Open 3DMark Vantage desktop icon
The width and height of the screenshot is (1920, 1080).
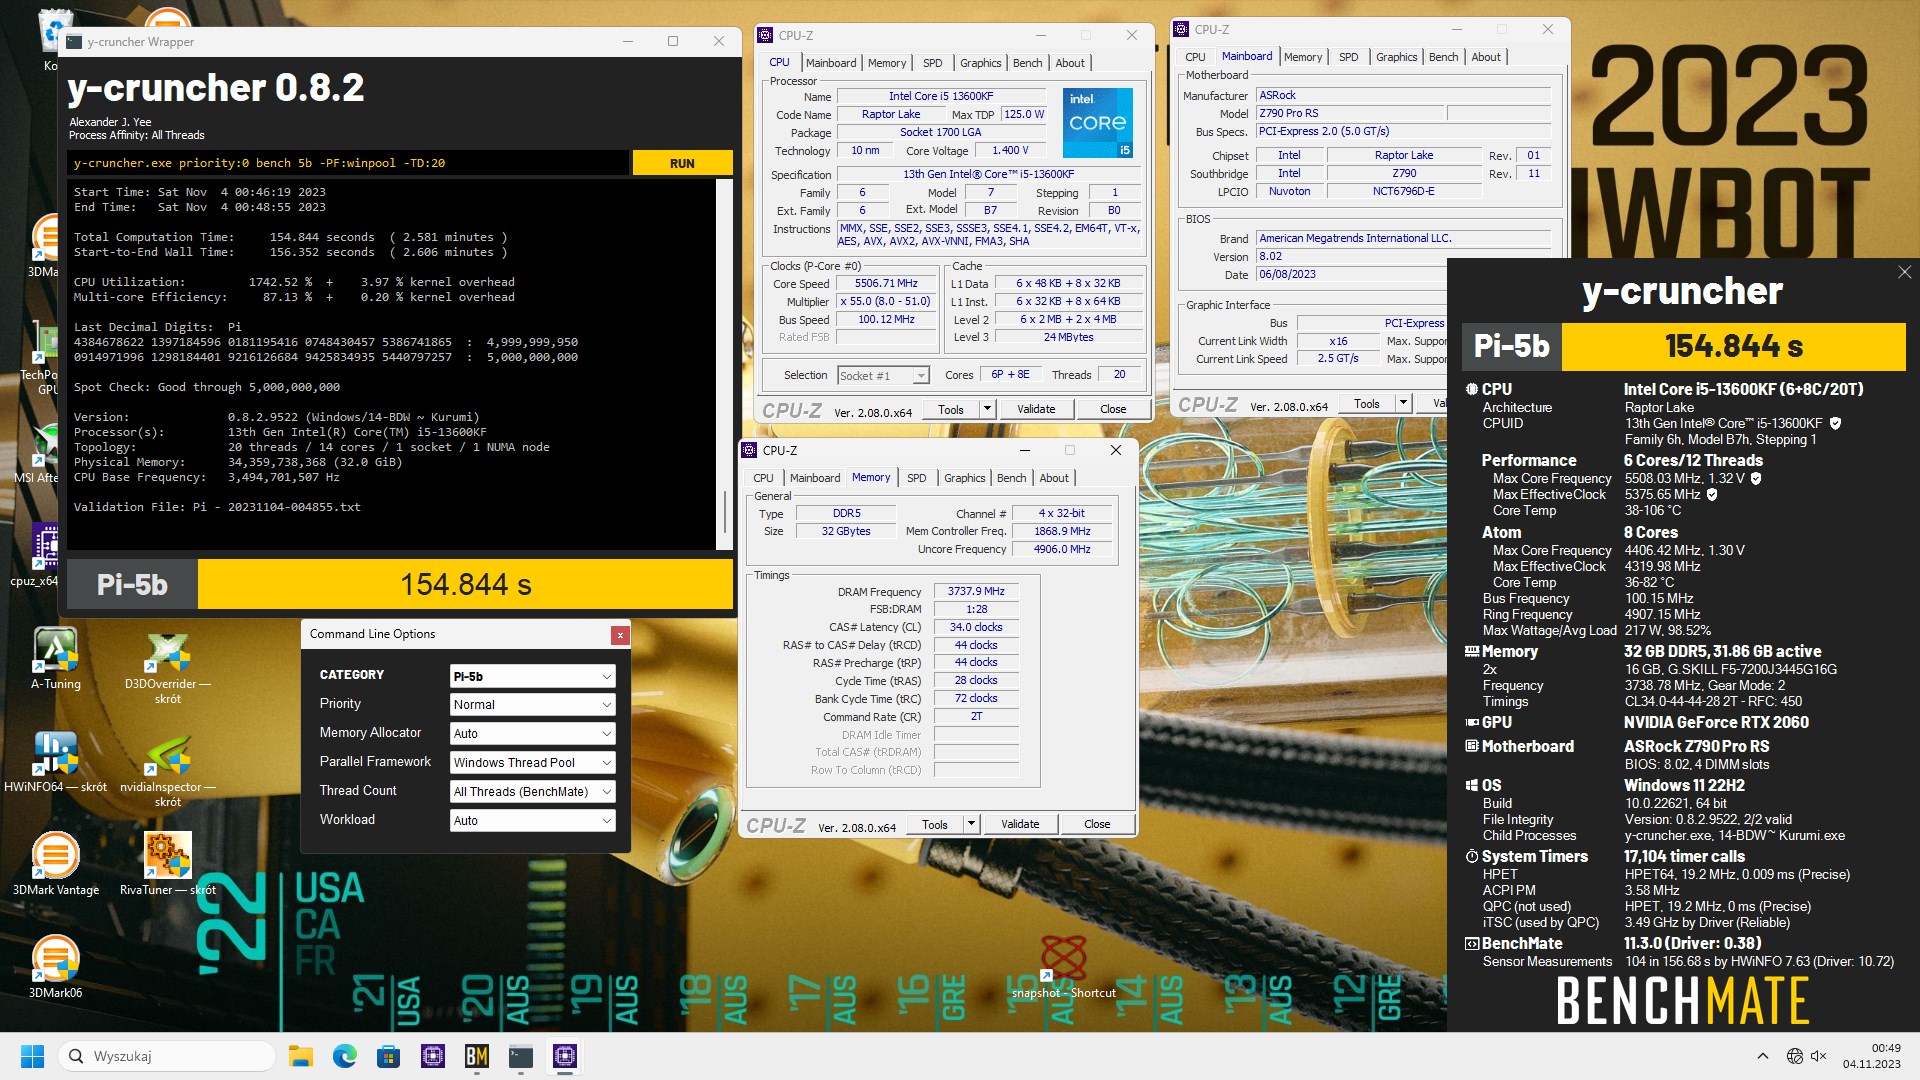(56, 864)
